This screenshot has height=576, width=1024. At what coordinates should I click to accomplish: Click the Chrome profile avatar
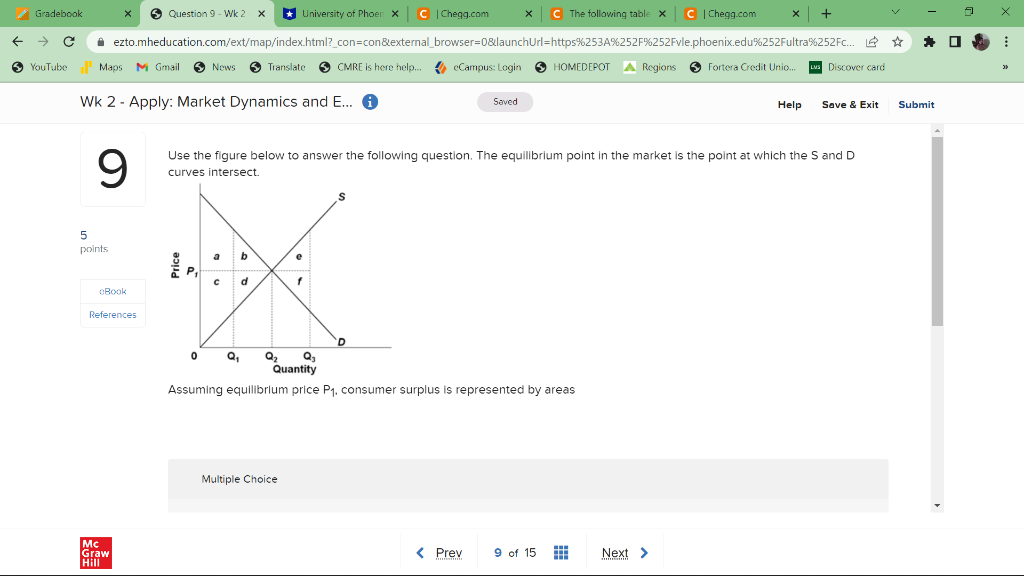click(x=981, y=44)
